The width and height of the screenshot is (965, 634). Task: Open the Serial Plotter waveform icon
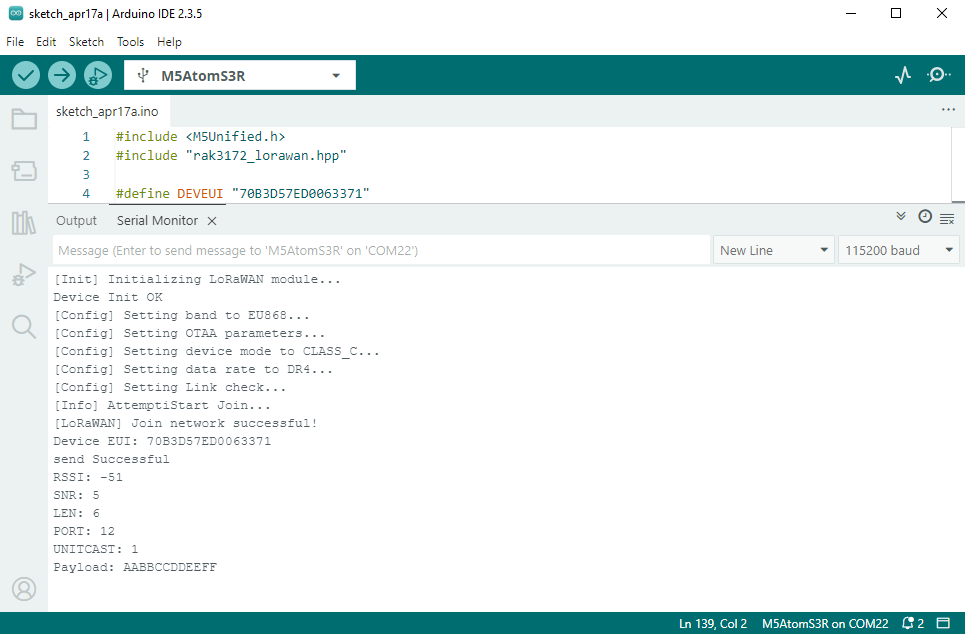[903, 75]
